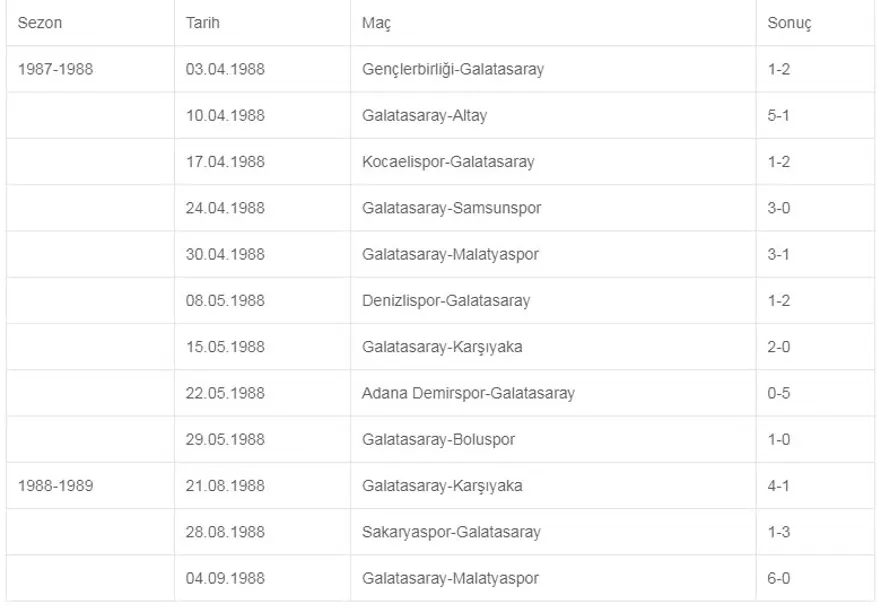Click the date 03.04.1988

tap(225, 70)
